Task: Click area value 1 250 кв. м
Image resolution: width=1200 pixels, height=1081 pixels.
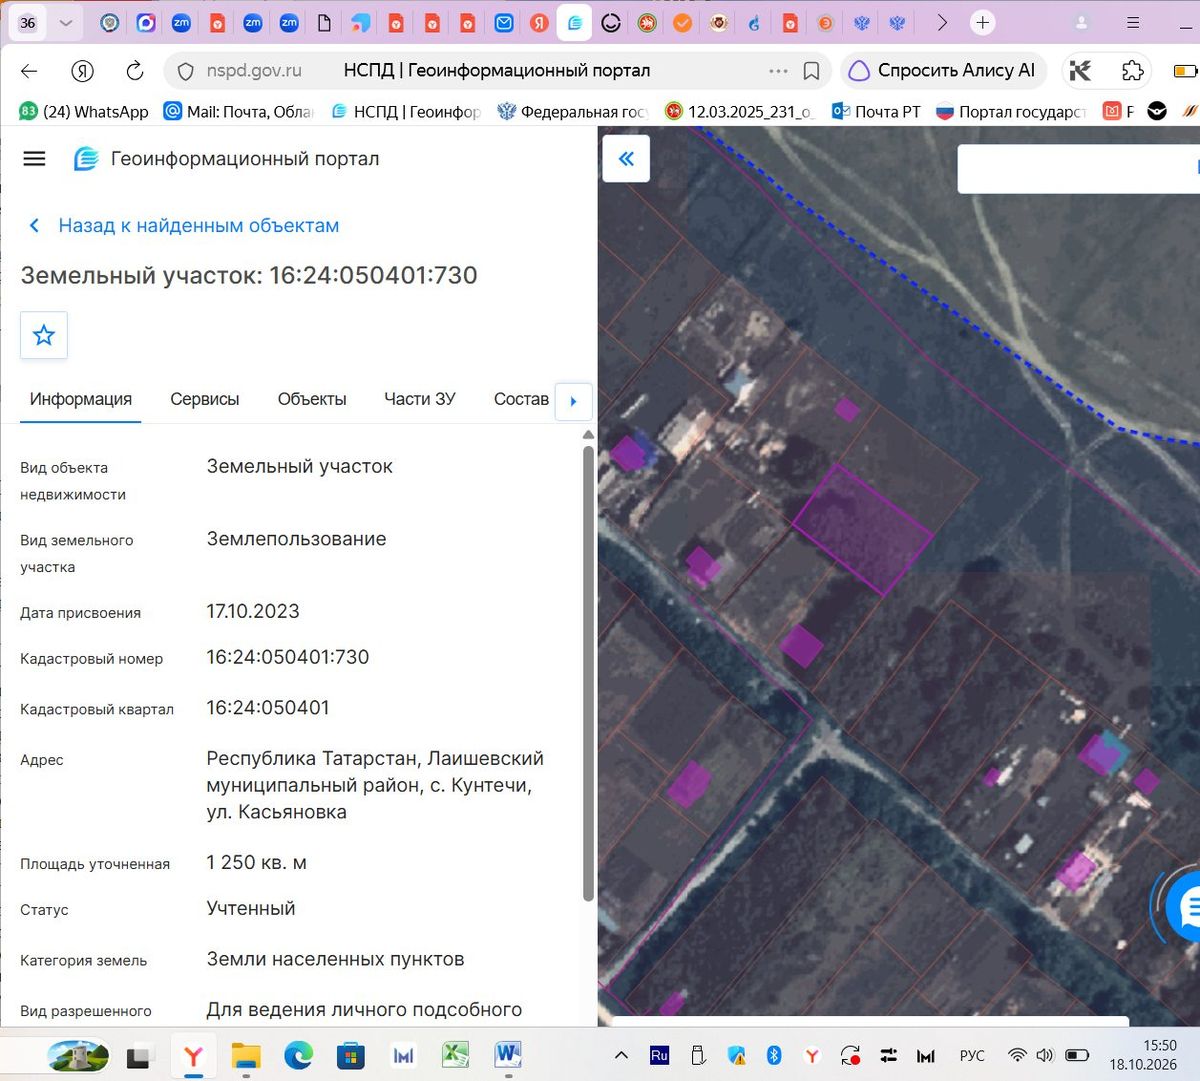Action: coord(257,862)
